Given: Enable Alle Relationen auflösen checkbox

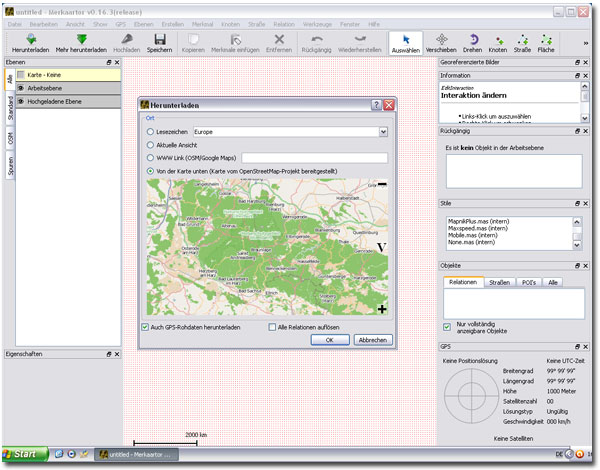Looking at the screenshot, I should [x=271, y=326].
